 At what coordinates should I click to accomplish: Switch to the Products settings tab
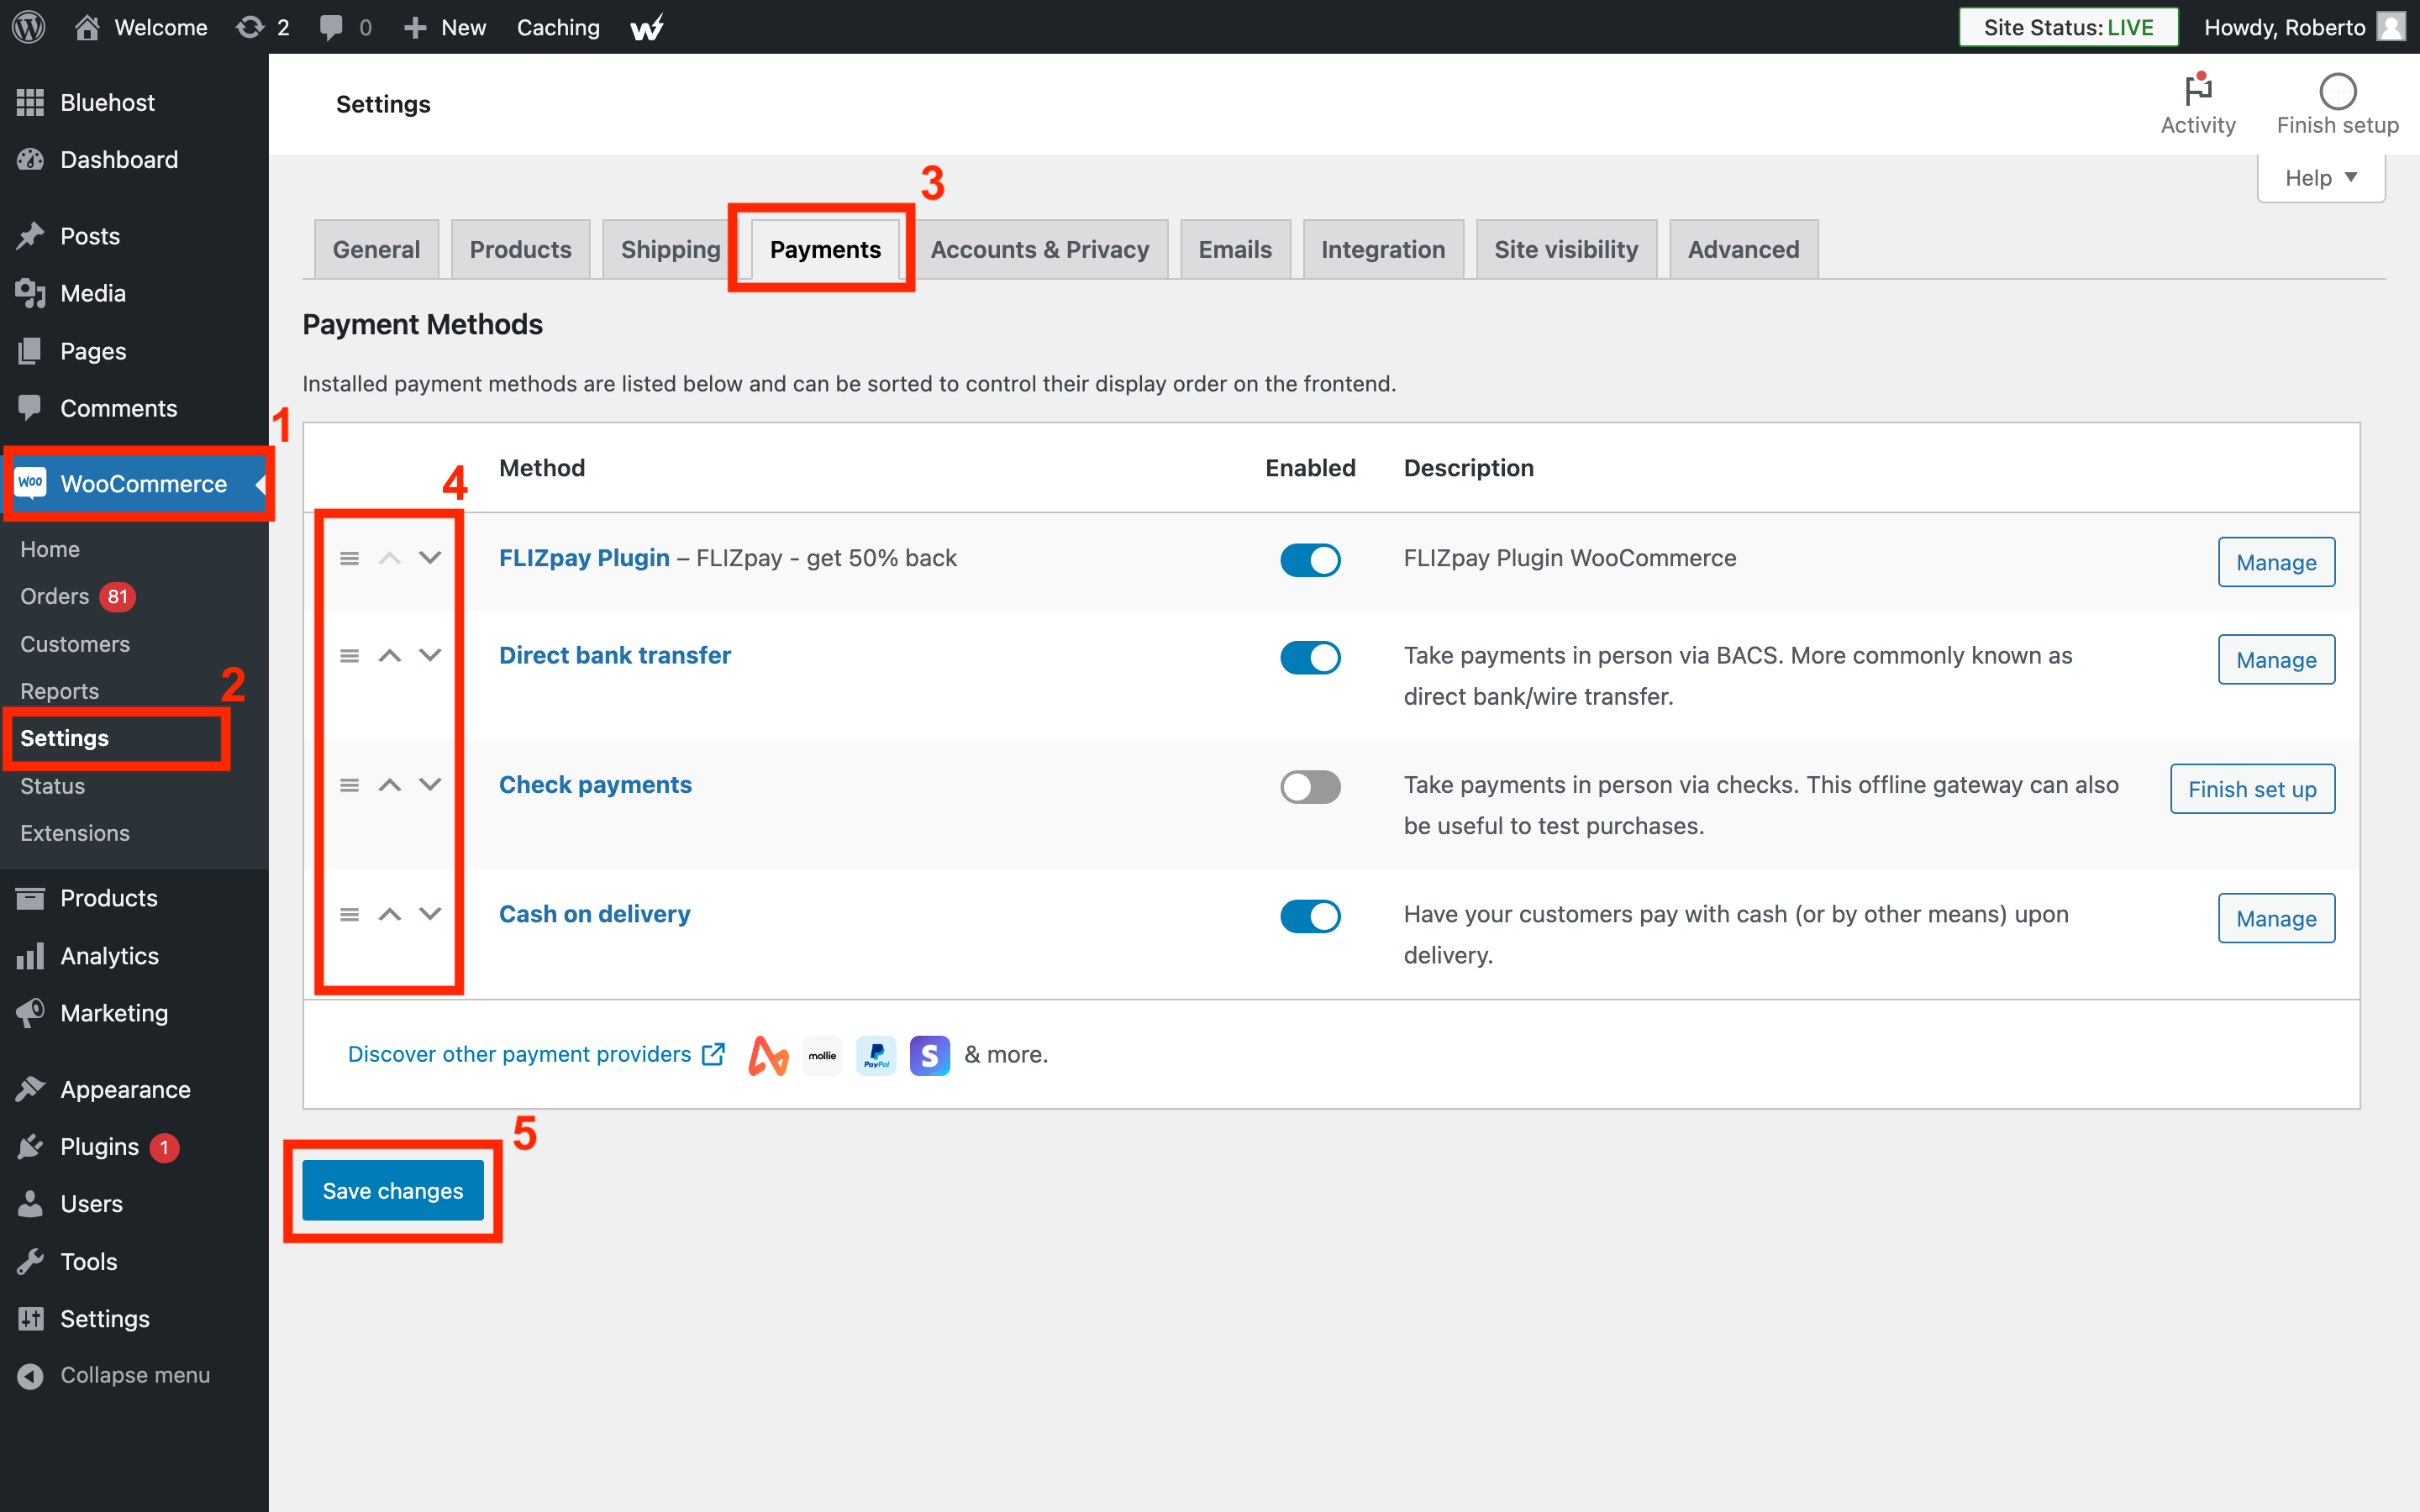coord(520,249)
